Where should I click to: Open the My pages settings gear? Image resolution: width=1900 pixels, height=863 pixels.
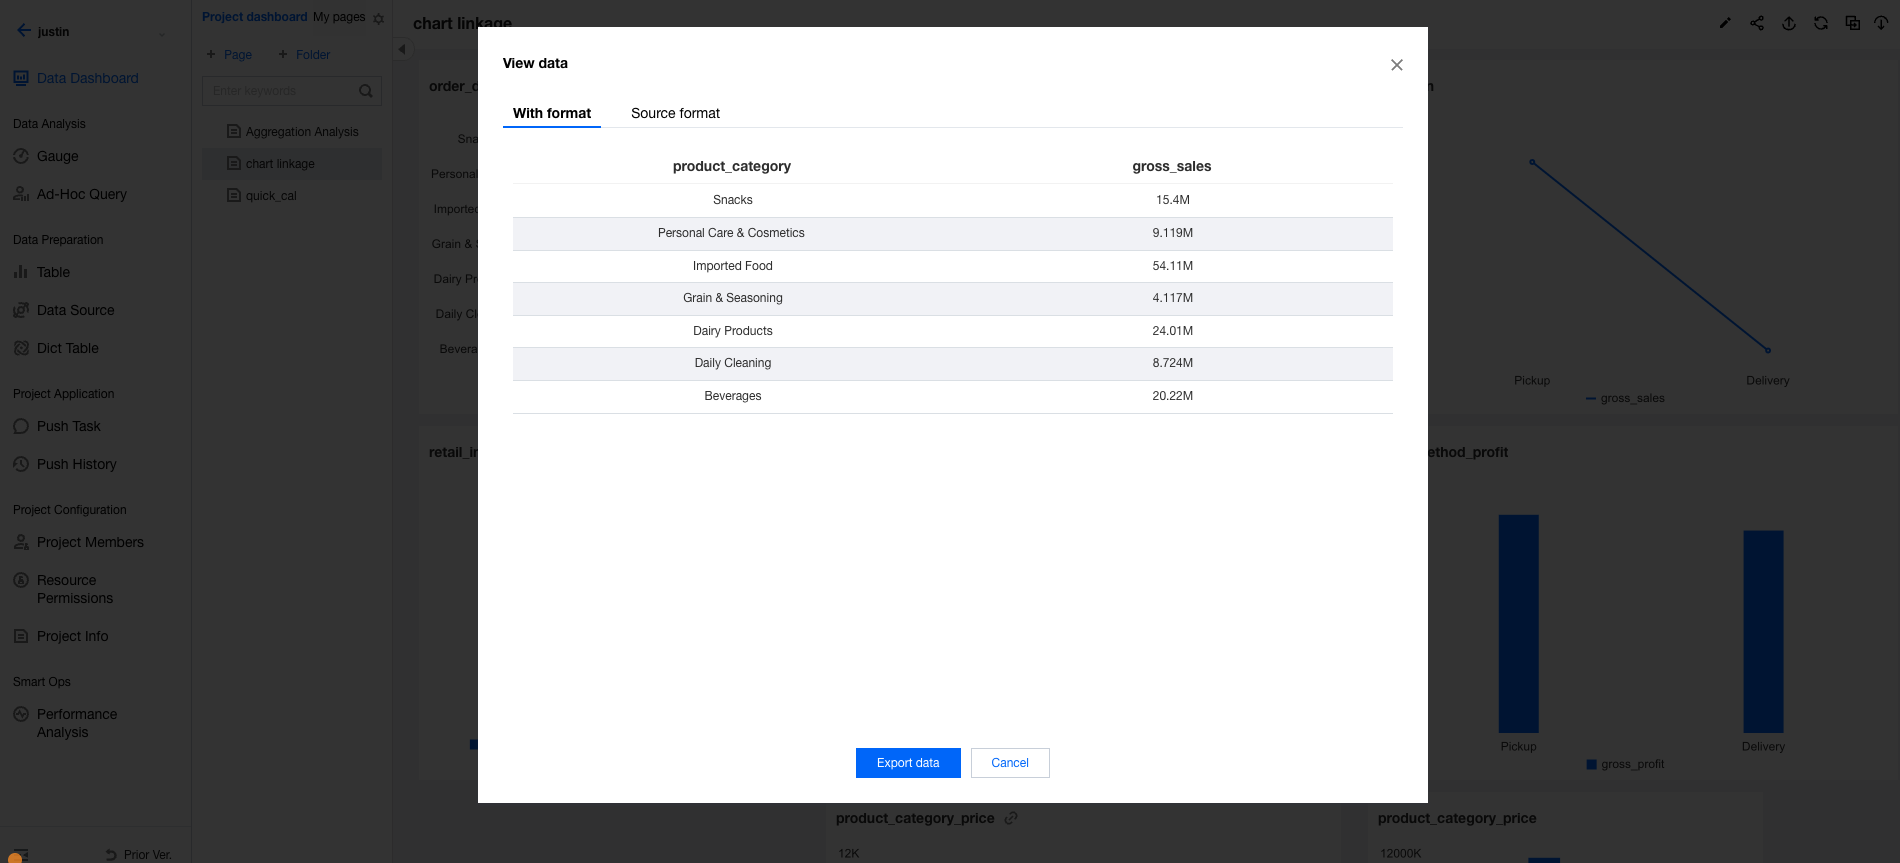pos(379,18)
